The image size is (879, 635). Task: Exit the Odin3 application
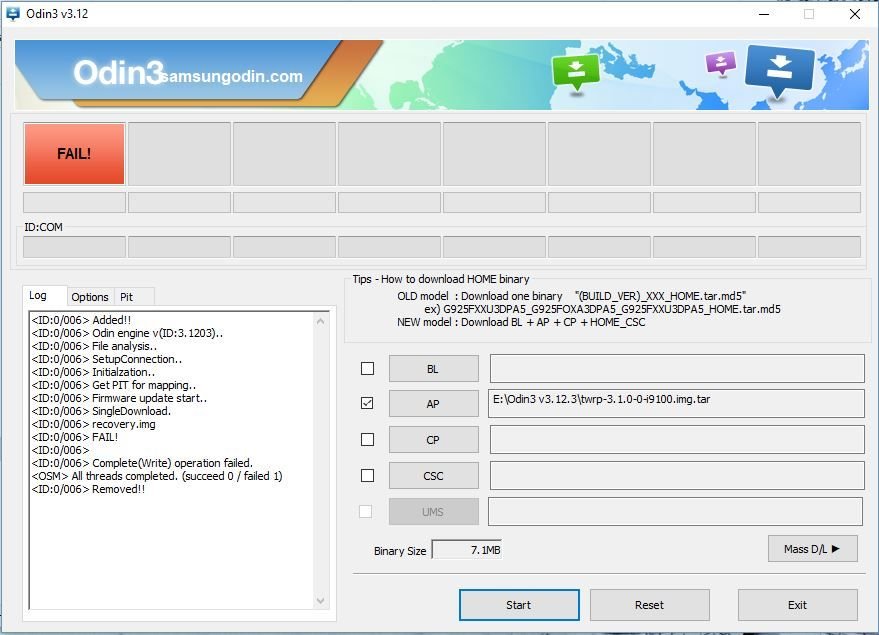click(797, 605)
